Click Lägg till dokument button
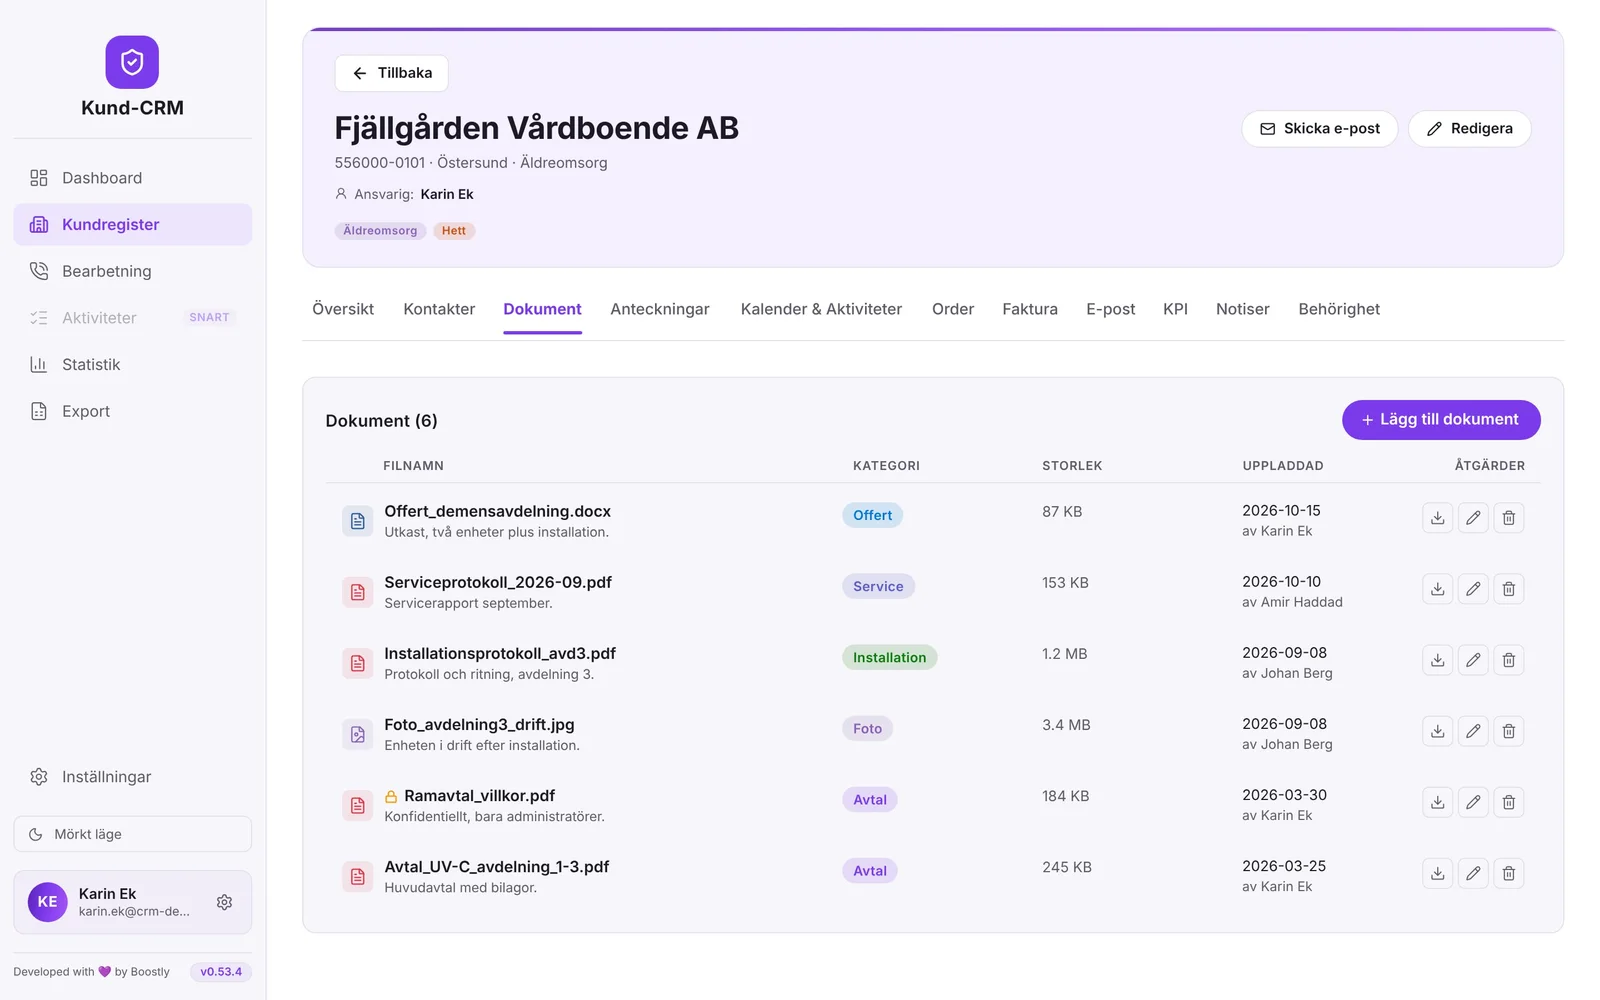This screenshot has width=1600, height=1000. (x=1441, y=420)
